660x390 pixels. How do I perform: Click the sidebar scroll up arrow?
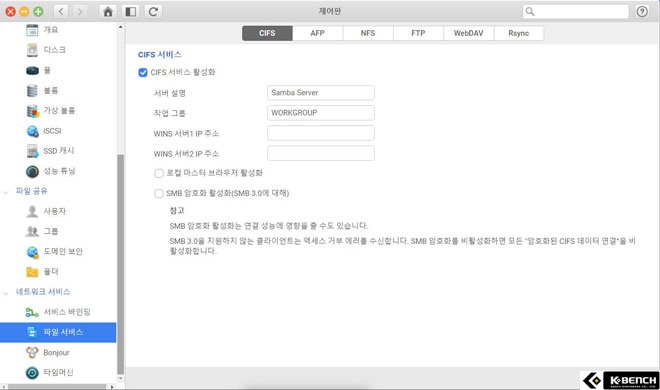click(x=120, y=27)
